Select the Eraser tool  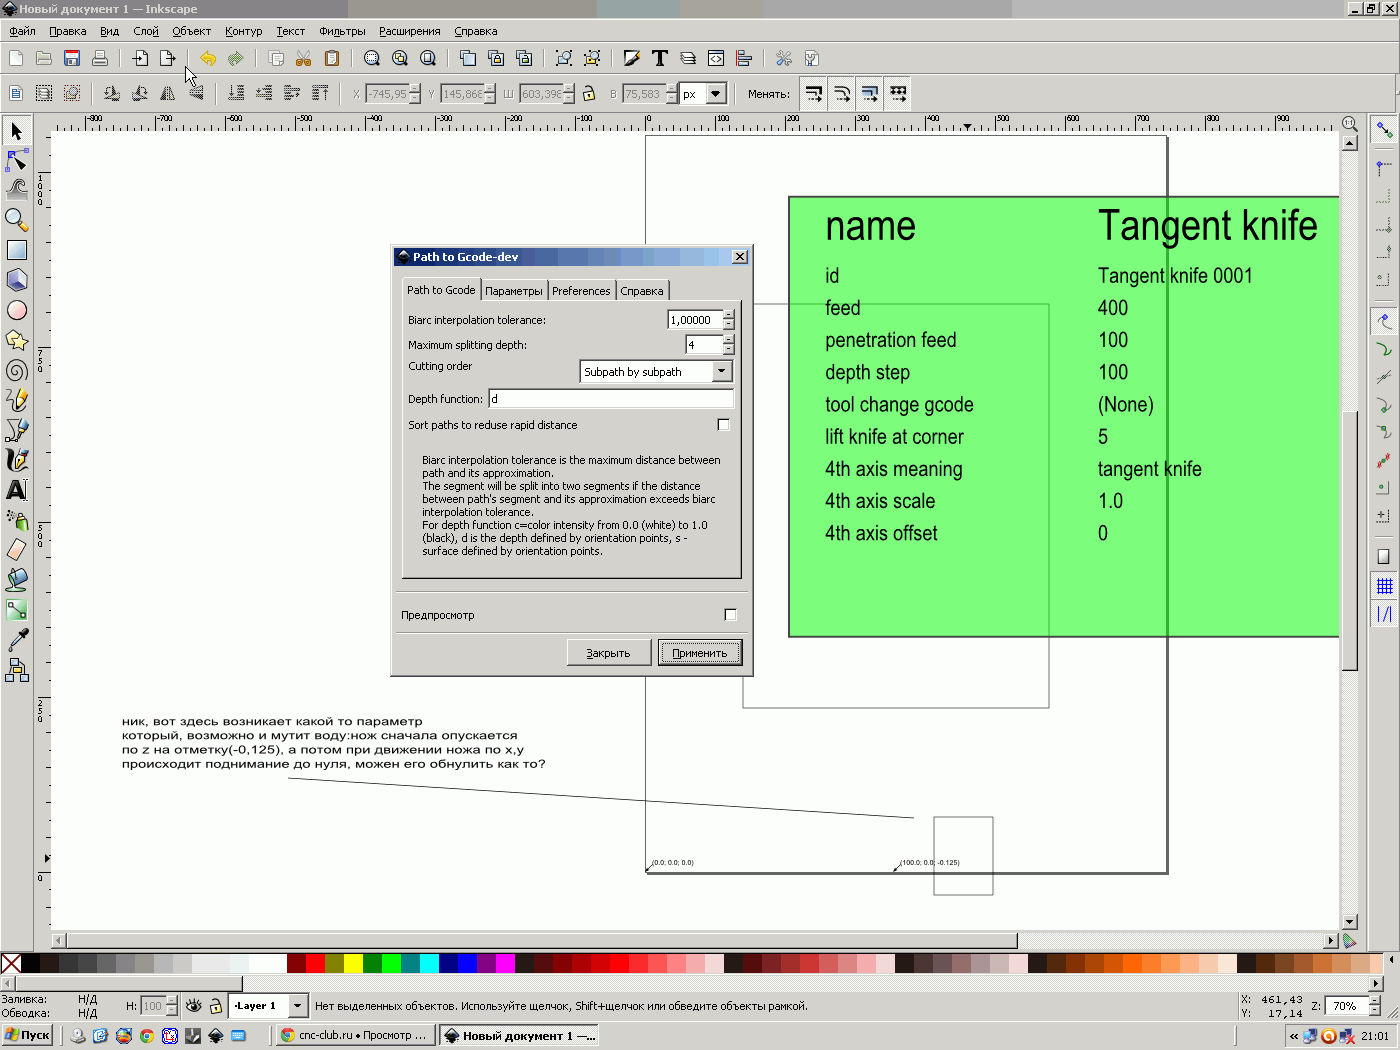coord(16,550)
